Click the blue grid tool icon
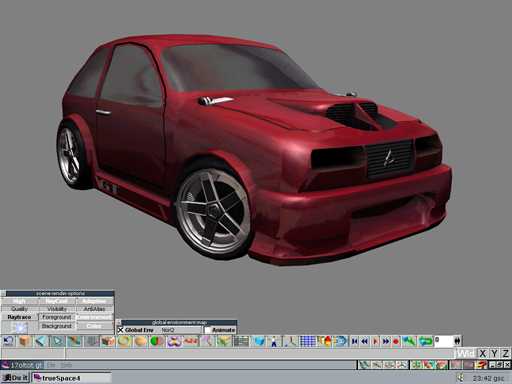This screenshot has height=384, width=512. (x=307, y=341)
